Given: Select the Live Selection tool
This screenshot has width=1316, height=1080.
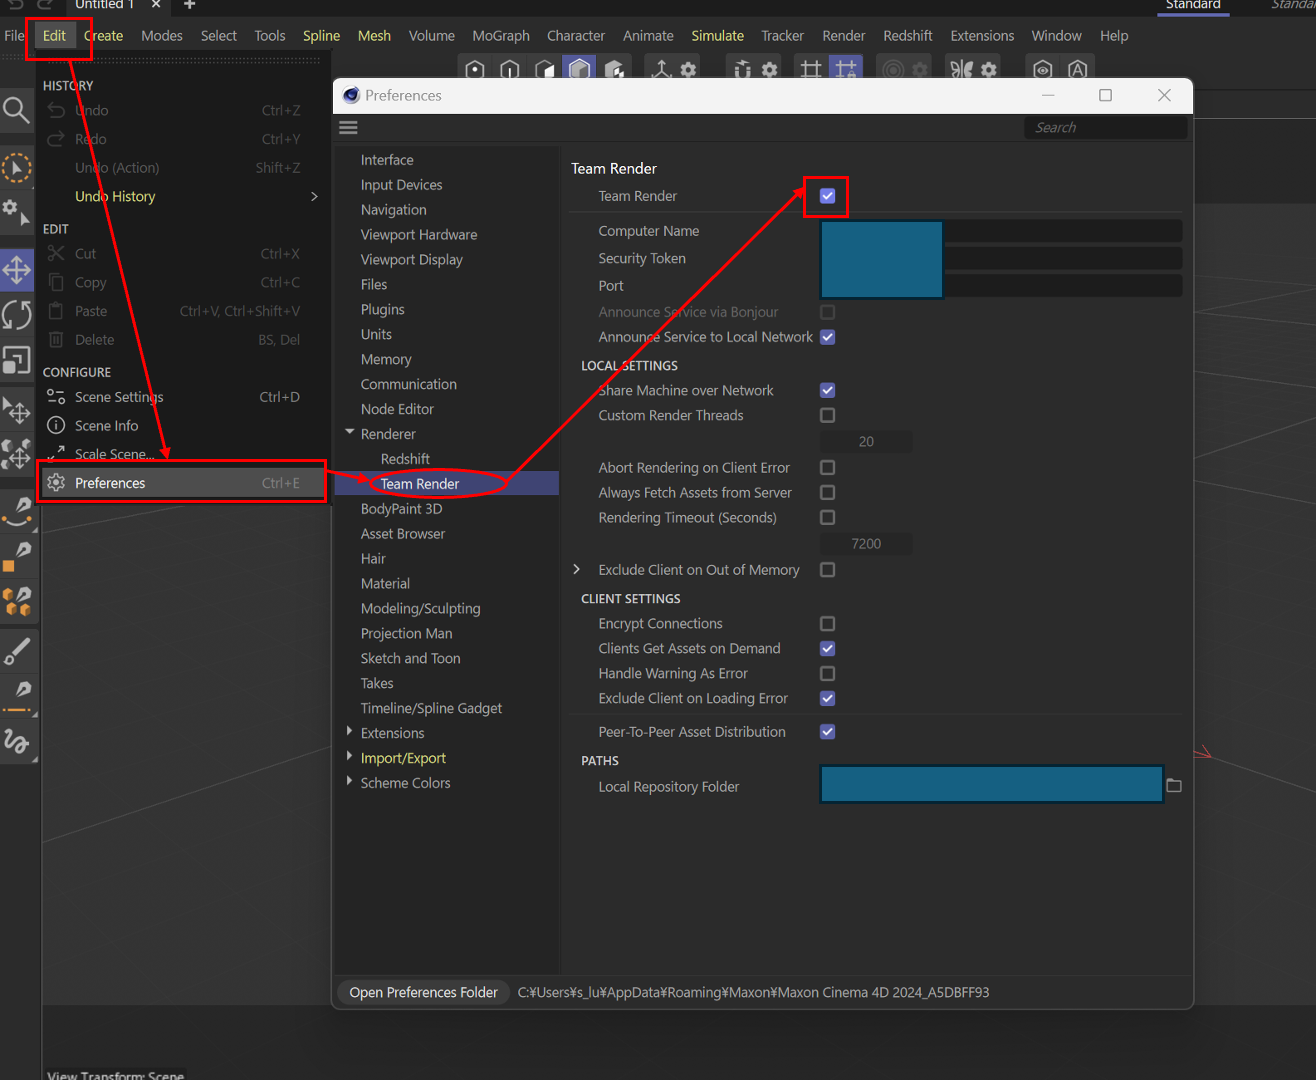Looking at the screenshot, I should tap(16, 168).
